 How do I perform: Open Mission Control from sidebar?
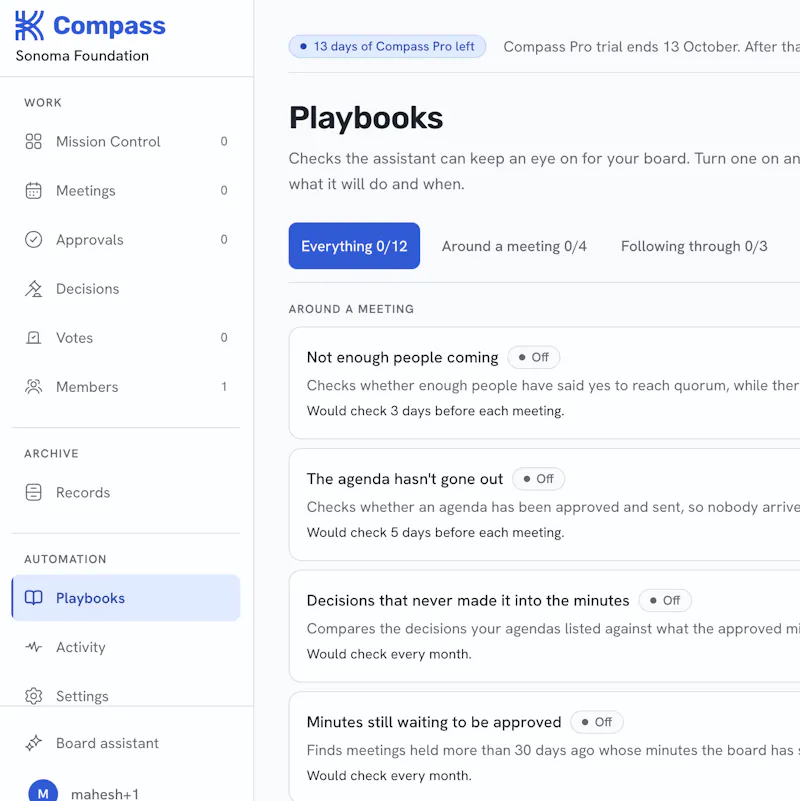(126, 142)
